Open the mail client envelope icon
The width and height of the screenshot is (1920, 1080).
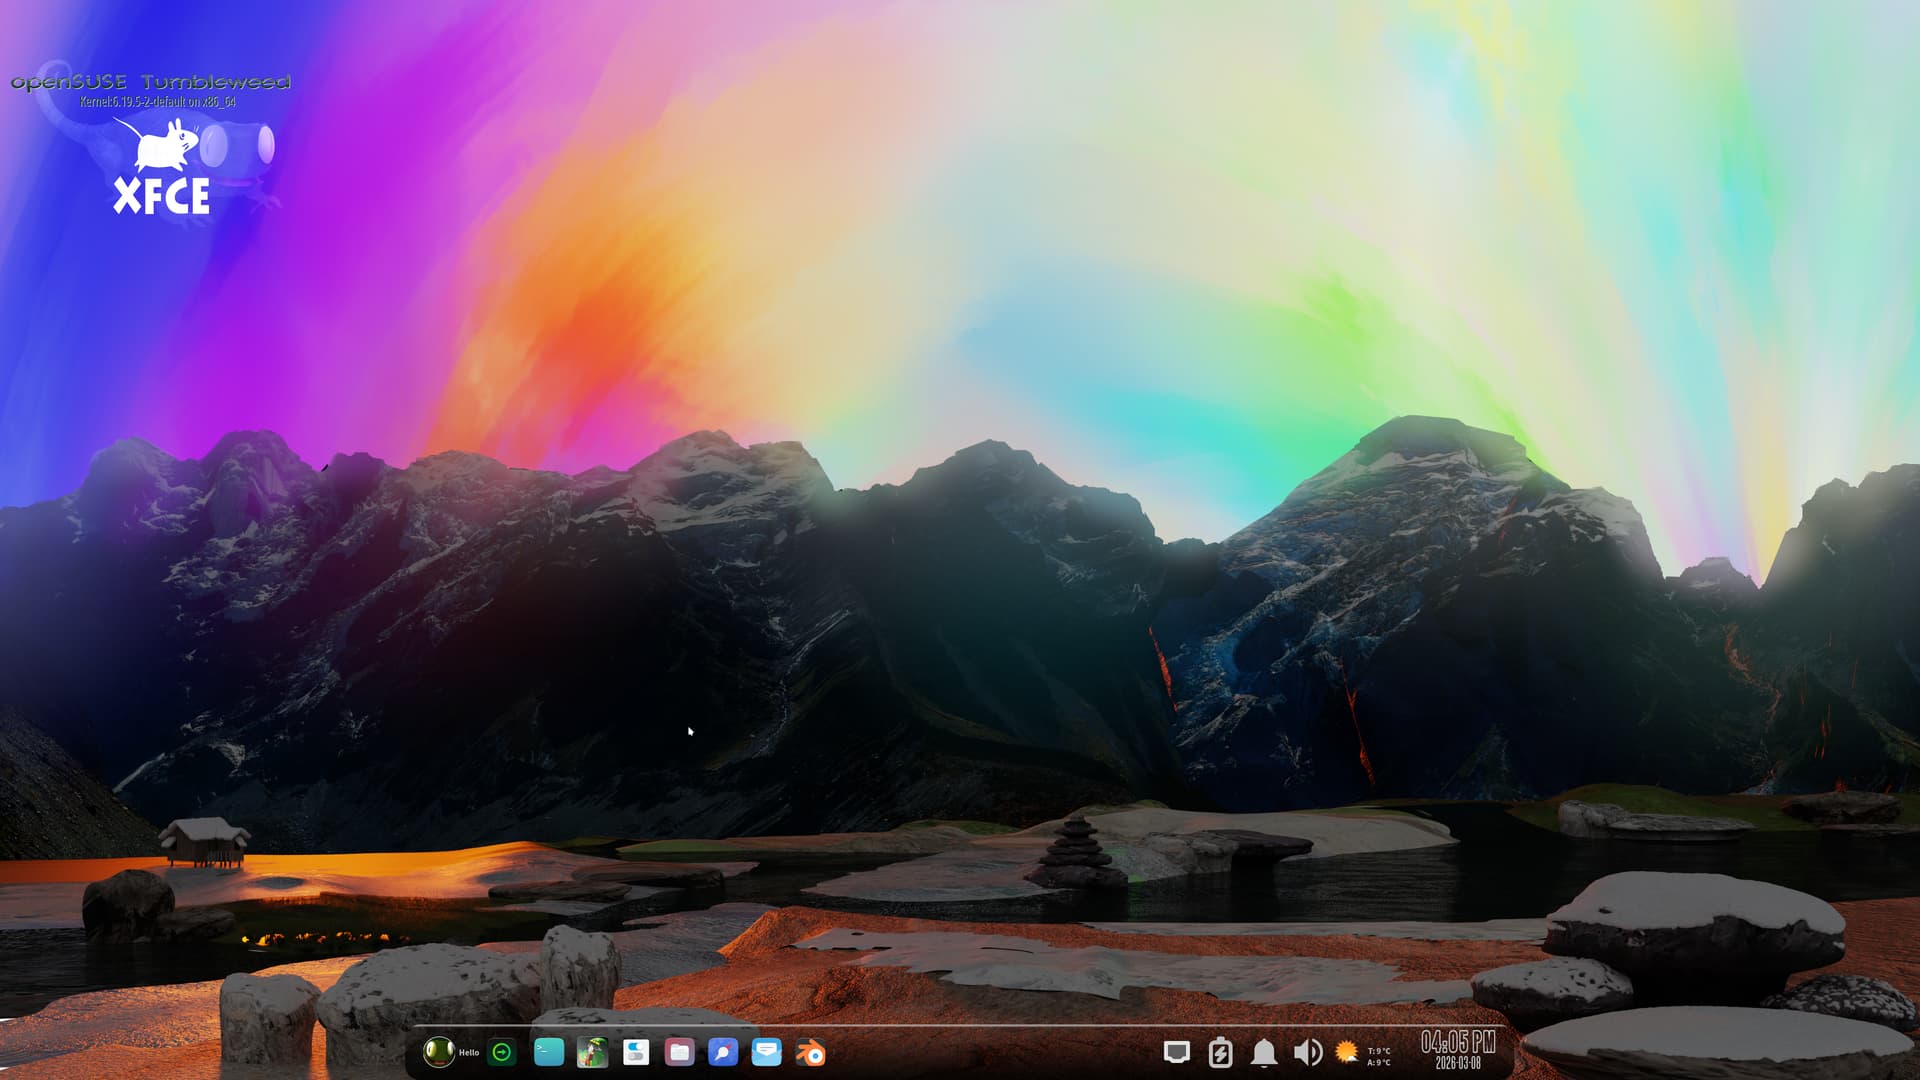pos(767,1052)
